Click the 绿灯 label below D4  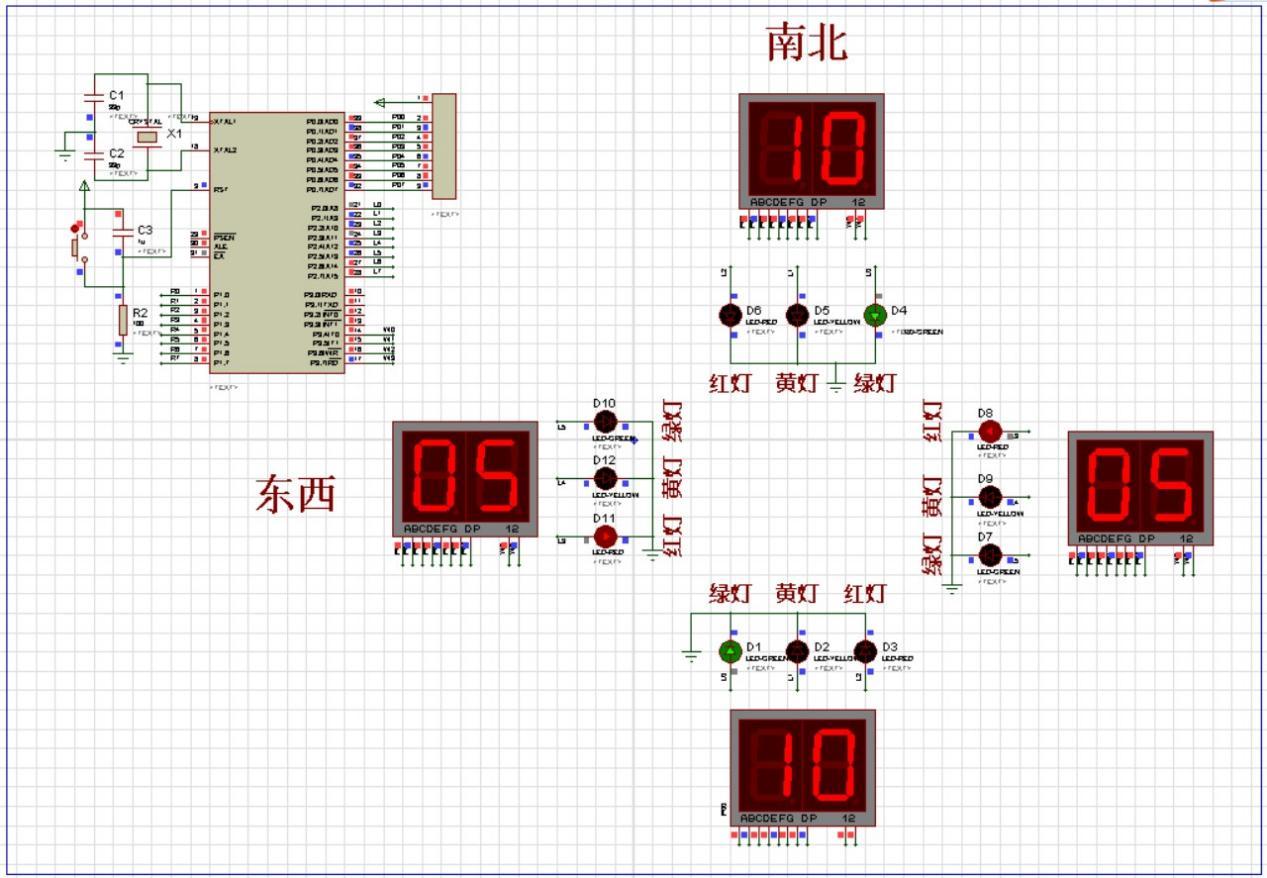[x=874, y=383]
